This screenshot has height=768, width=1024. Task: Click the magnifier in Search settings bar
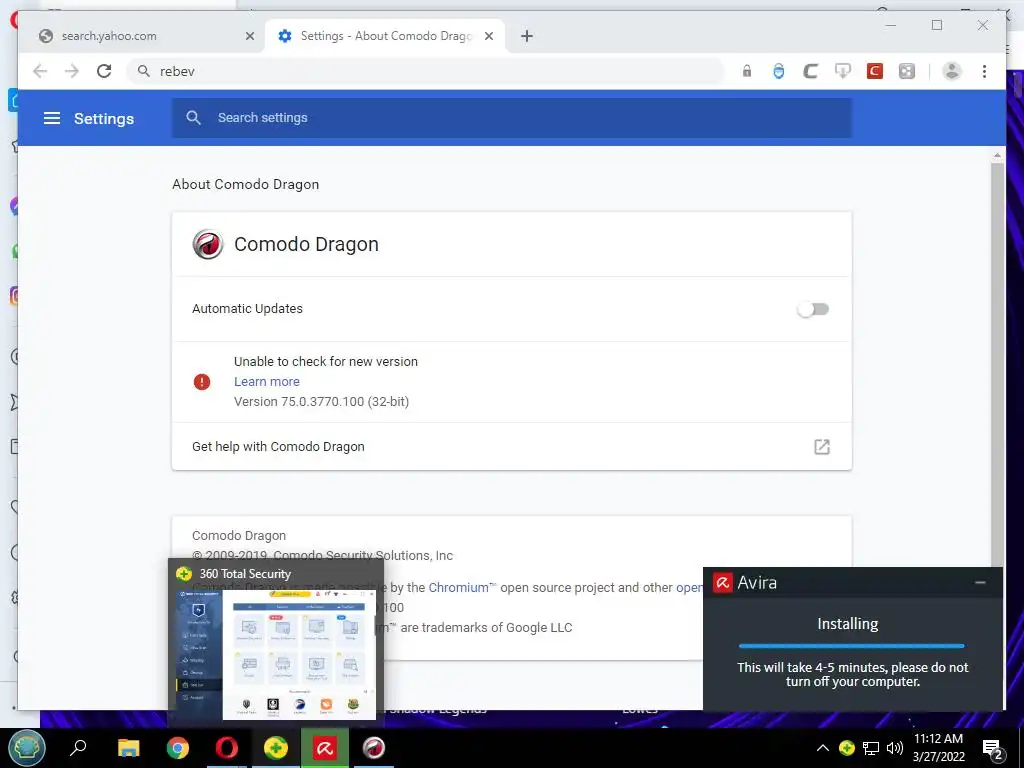coord(193,118)
